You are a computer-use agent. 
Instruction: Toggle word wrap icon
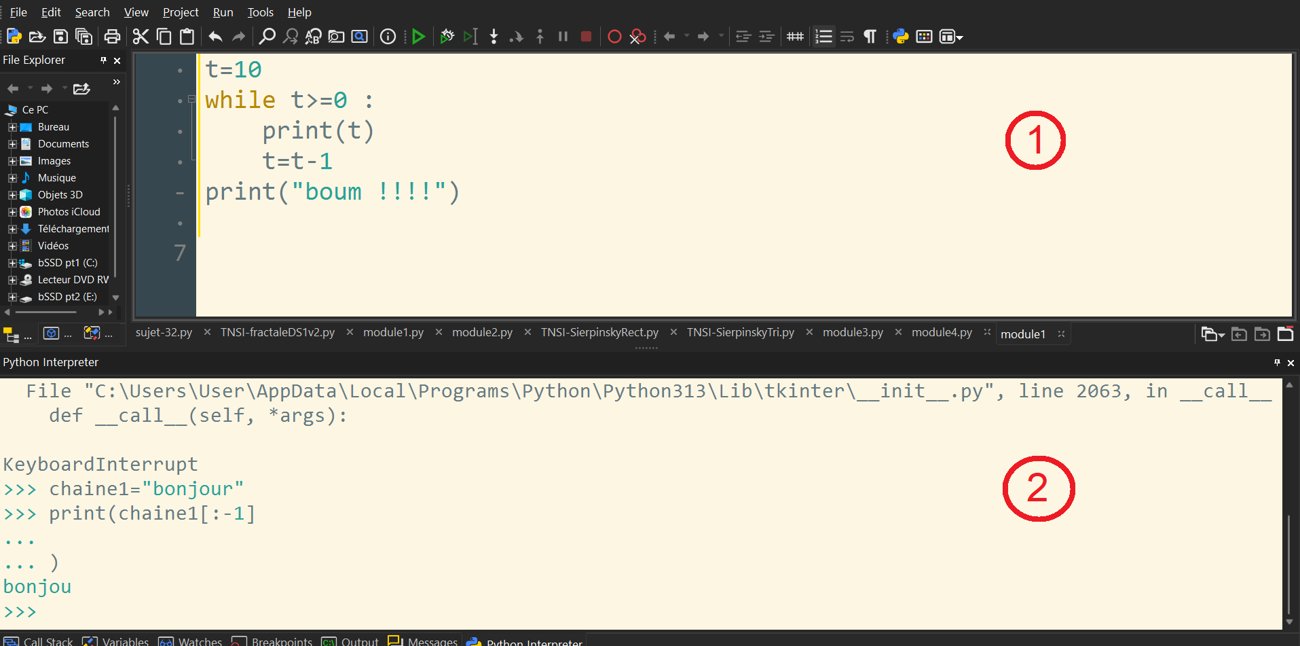point(847,36)
